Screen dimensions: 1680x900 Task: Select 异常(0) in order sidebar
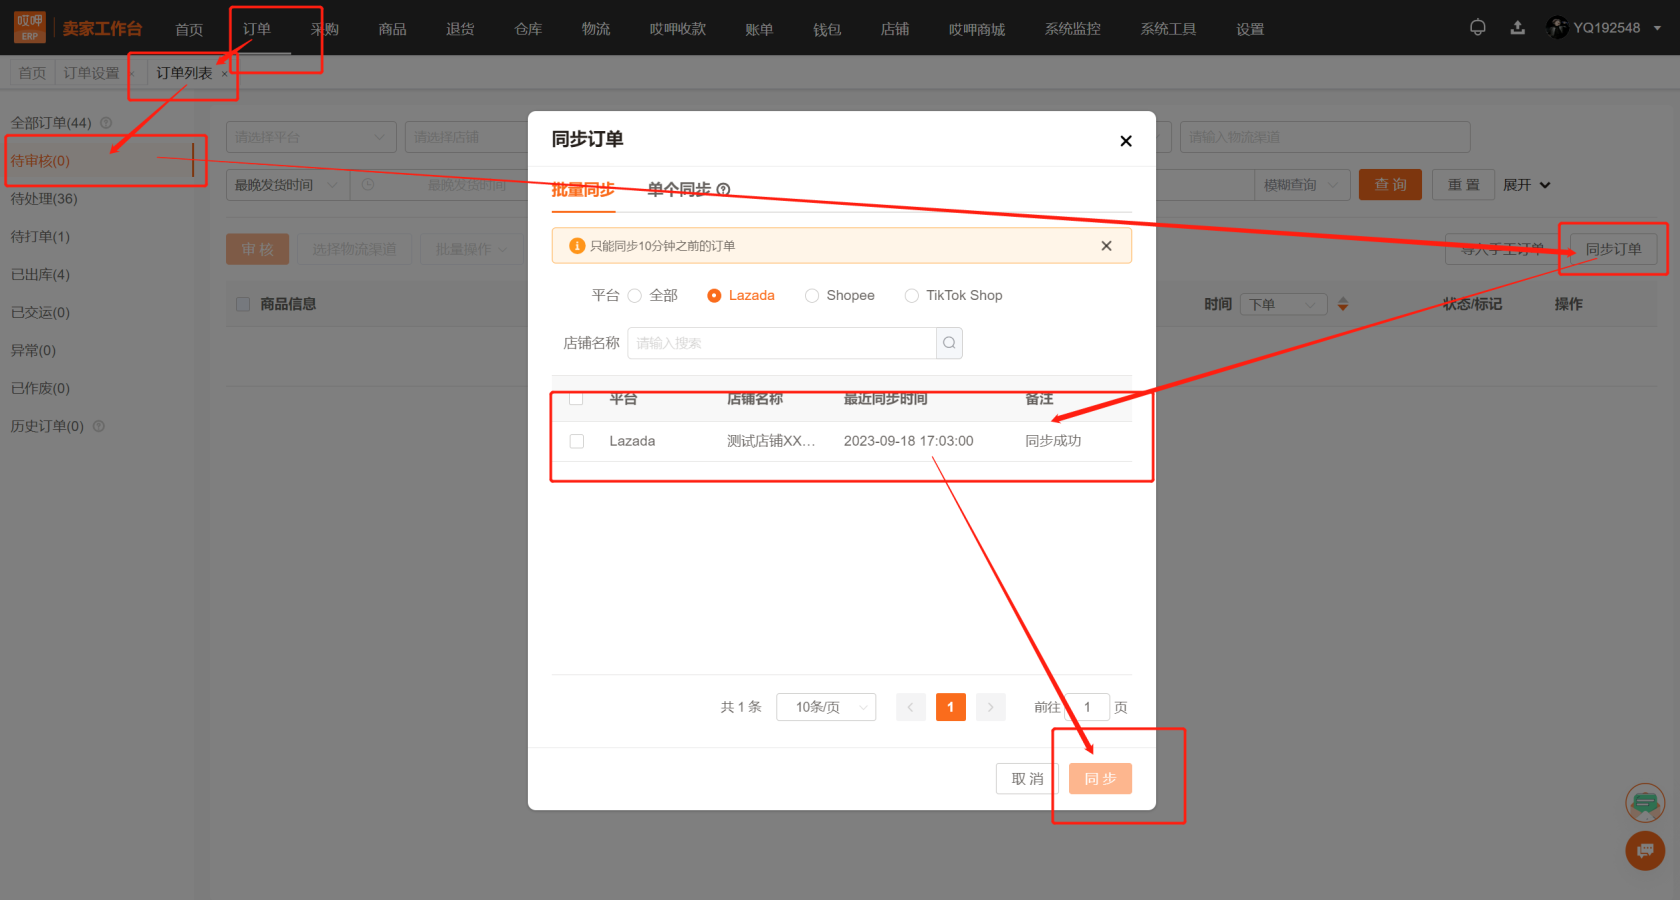tap(33, 351)
